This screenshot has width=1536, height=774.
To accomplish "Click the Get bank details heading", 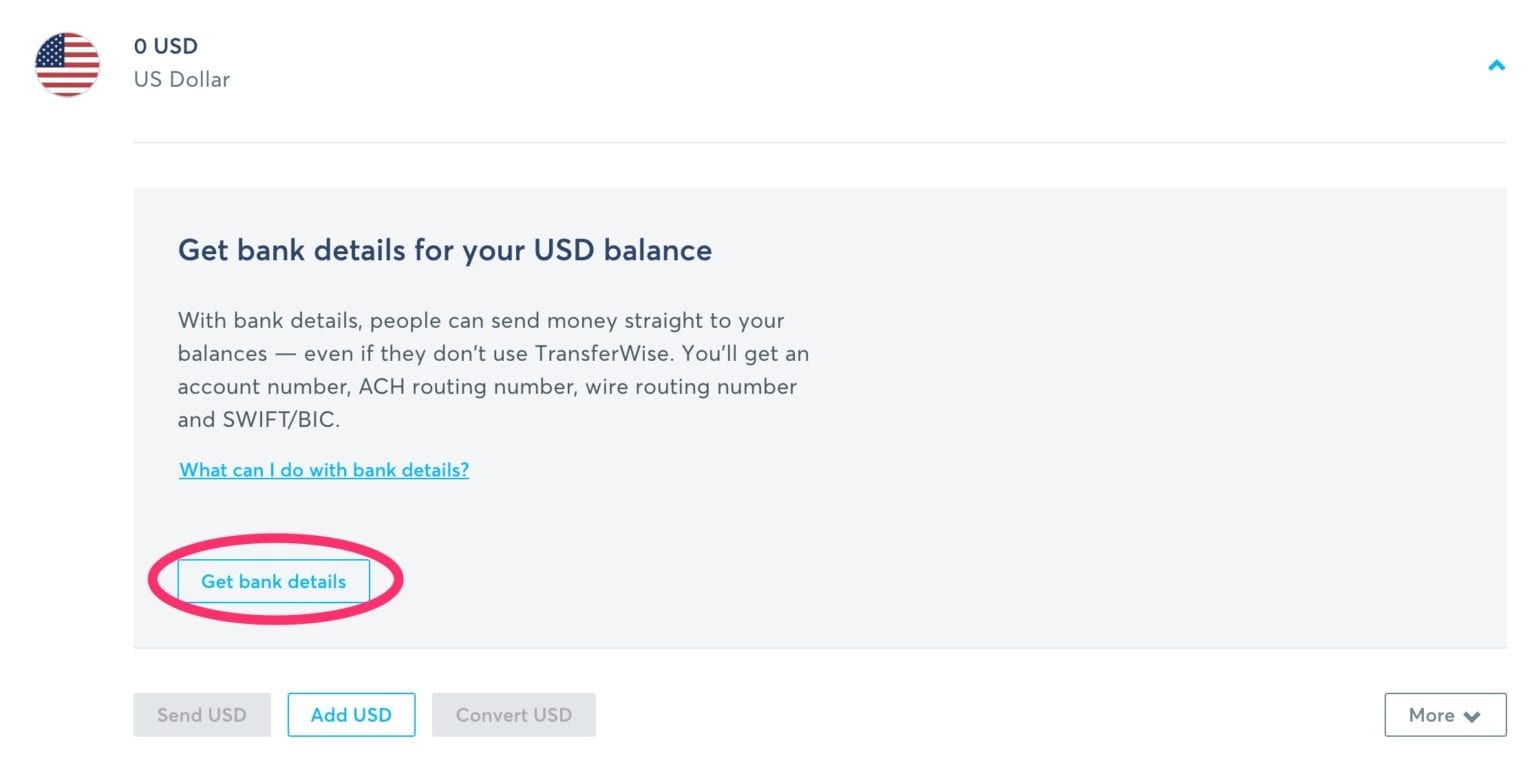I will click(x=444, y=250).
